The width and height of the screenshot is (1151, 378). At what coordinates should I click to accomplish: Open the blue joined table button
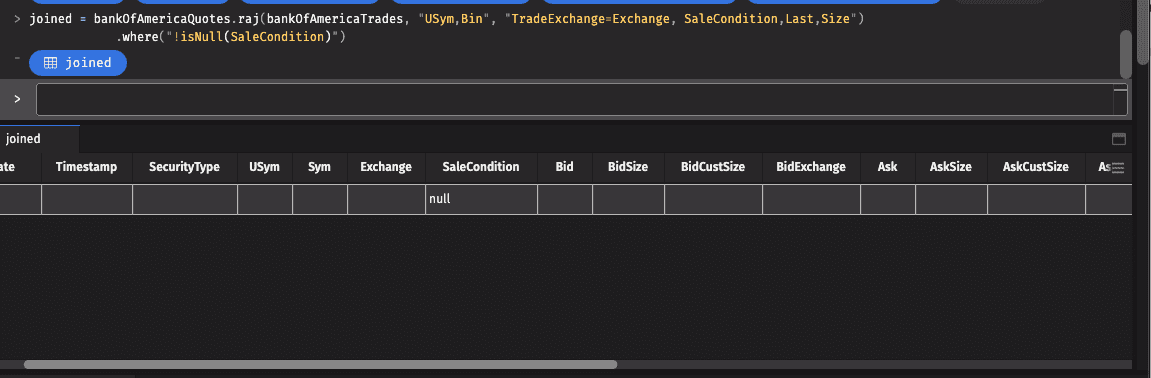click(x=78, y=63)
